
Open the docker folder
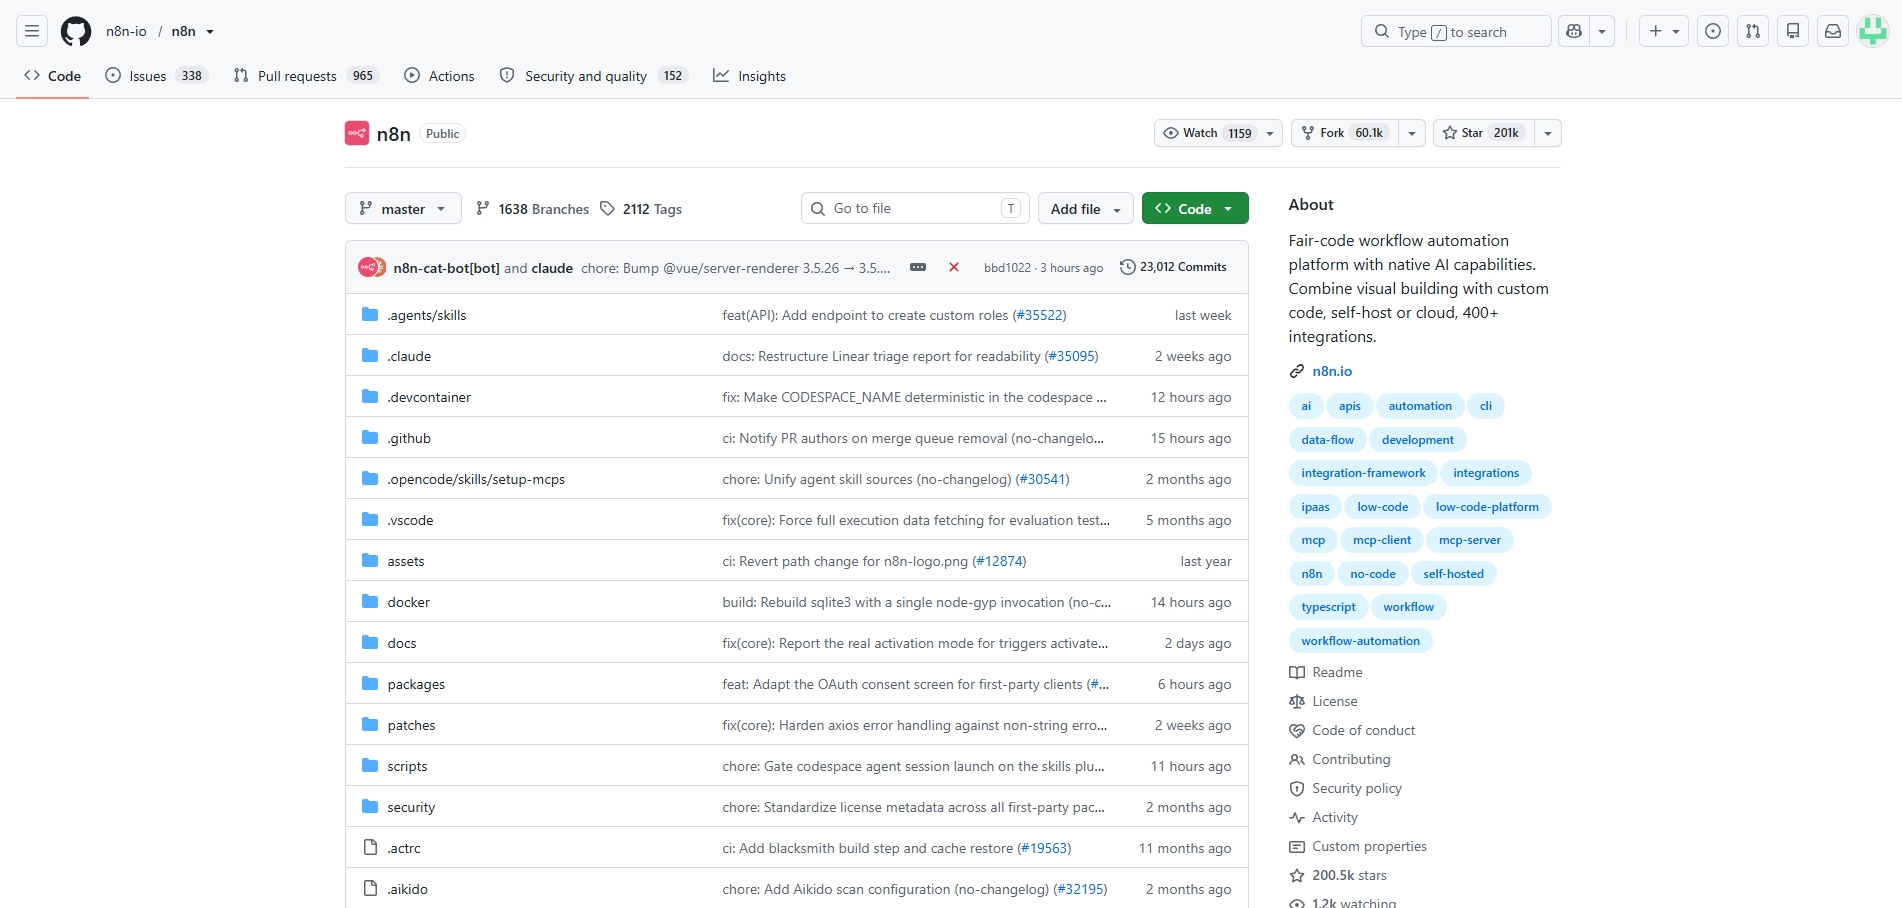point(408,602)
